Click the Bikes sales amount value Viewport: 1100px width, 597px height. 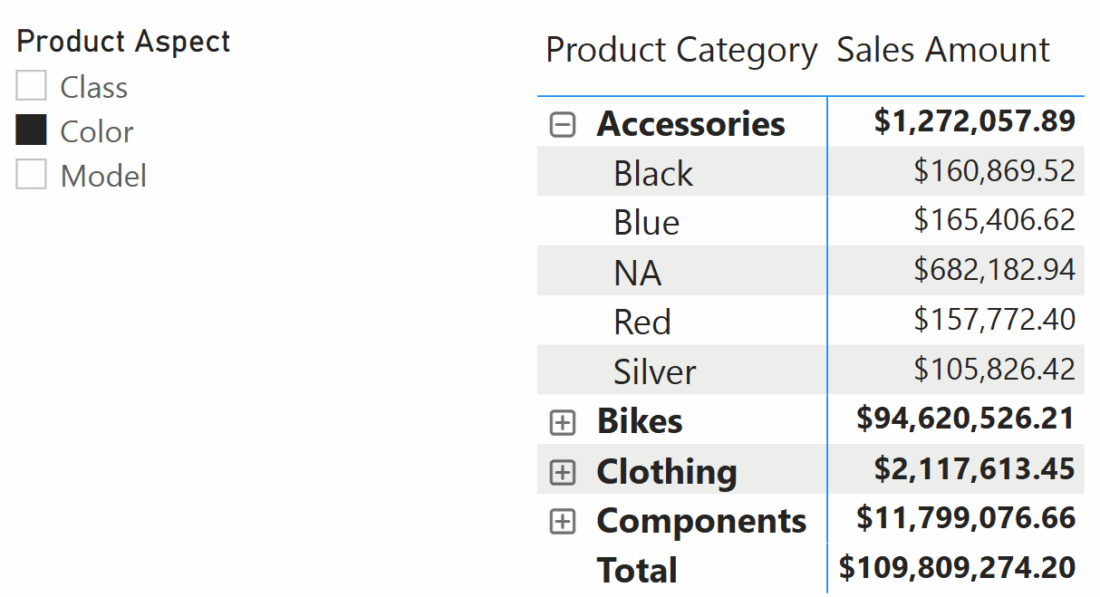[x=965, y=419]
